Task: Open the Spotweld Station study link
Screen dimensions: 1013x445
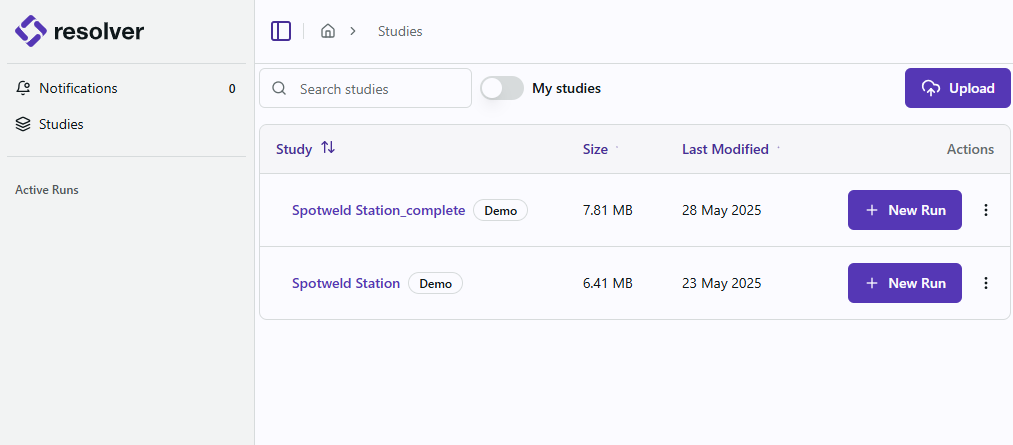Action: pos(346,283)
